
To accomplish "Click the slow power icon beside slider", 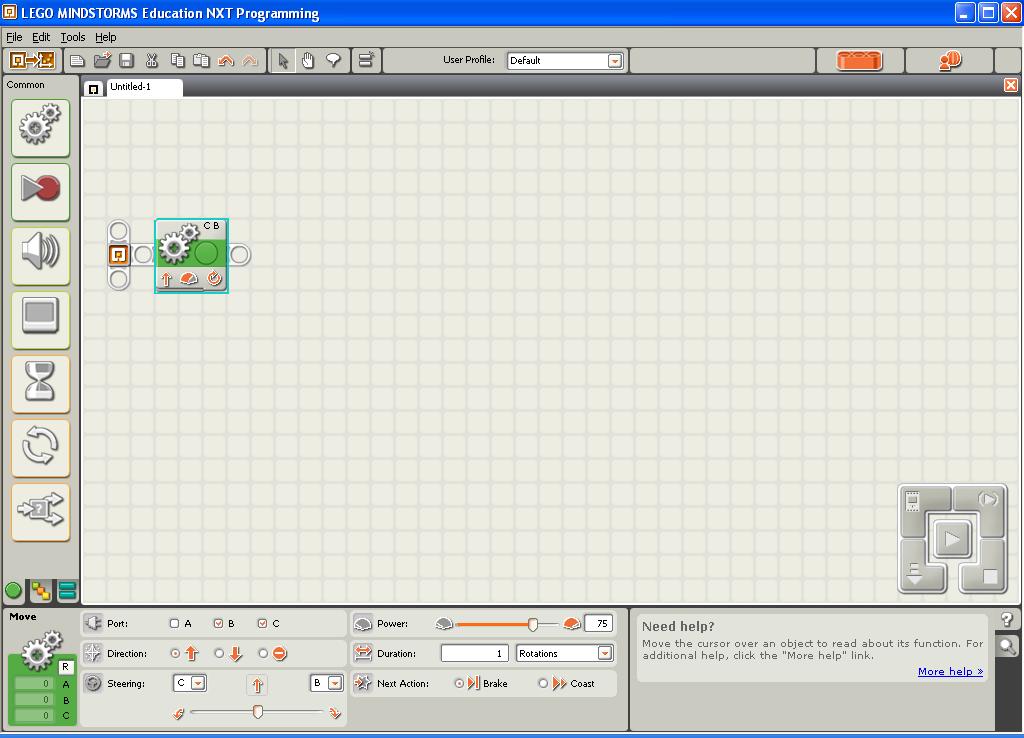I will click(444, 624).
